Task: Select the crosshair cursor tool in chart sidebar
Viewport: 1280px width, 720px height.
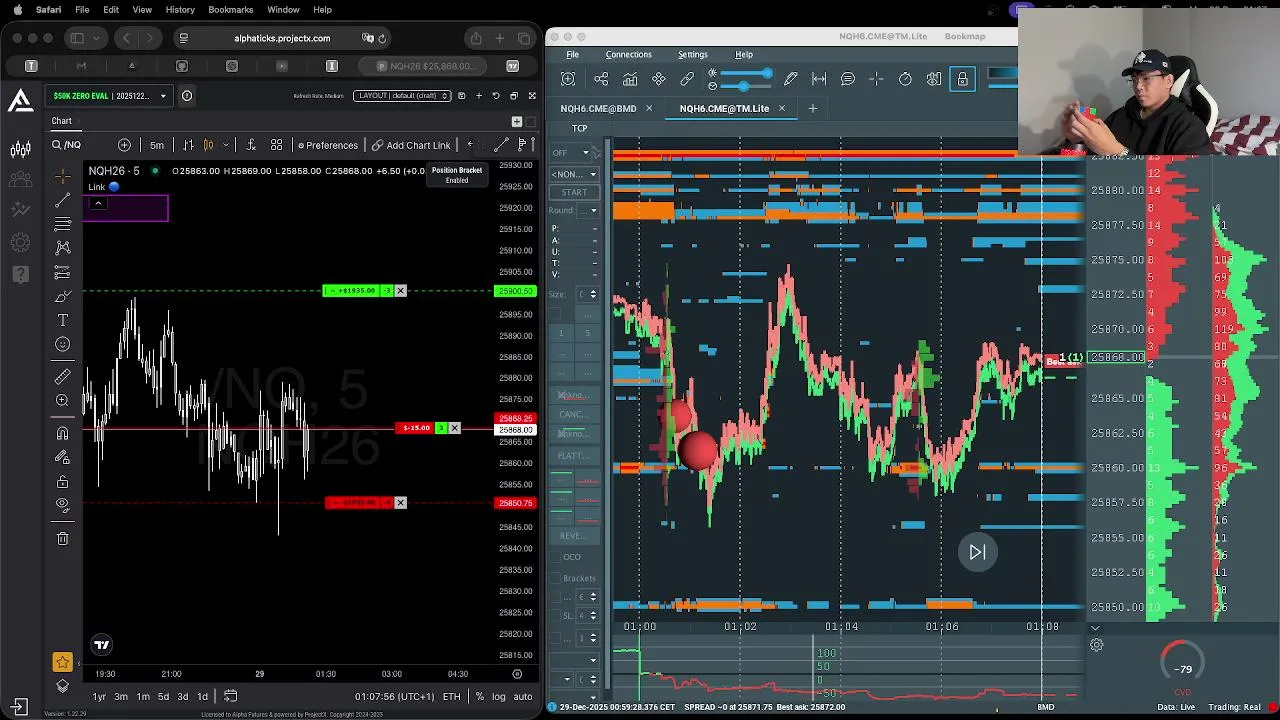Action: 62,175
